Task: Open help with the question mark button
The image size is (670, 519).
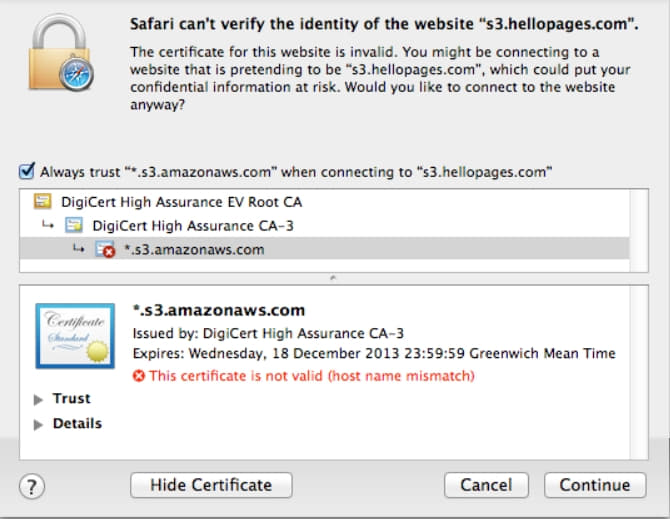Action: [x=32, y=486]
